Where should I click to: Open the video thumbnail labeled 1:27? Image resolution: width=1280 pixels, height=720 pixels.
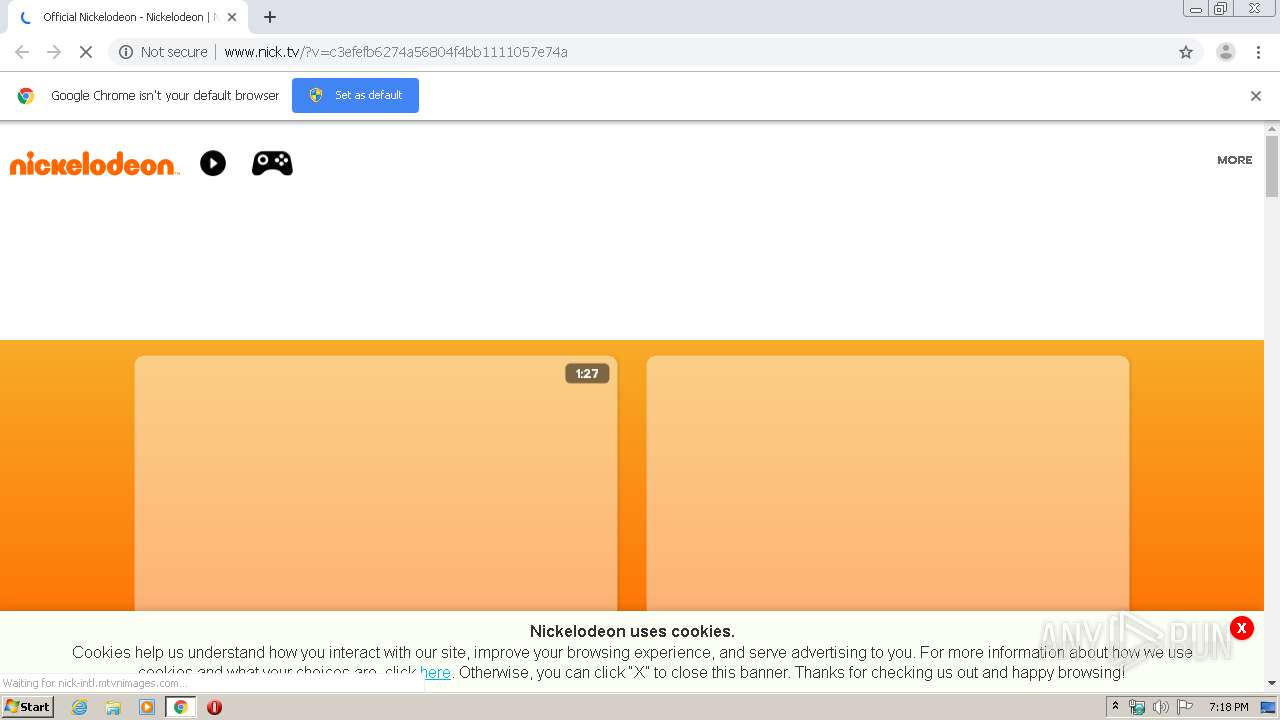pos(376,483)
